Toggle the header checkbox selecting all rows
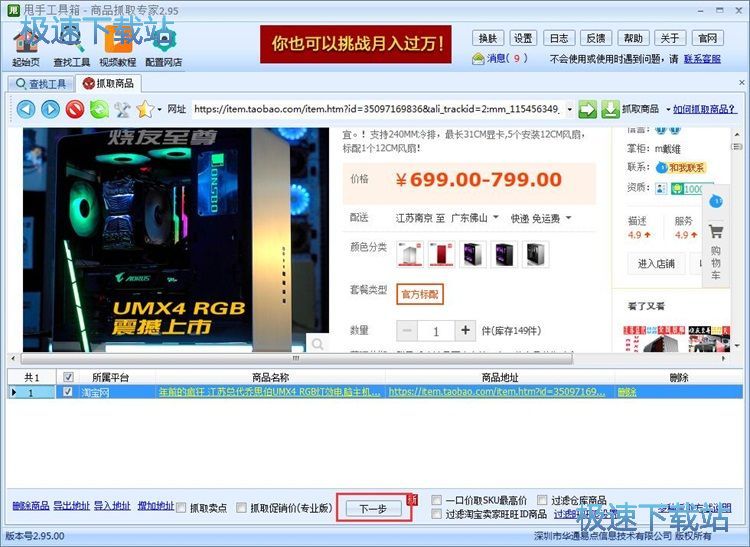 point(68,377)
